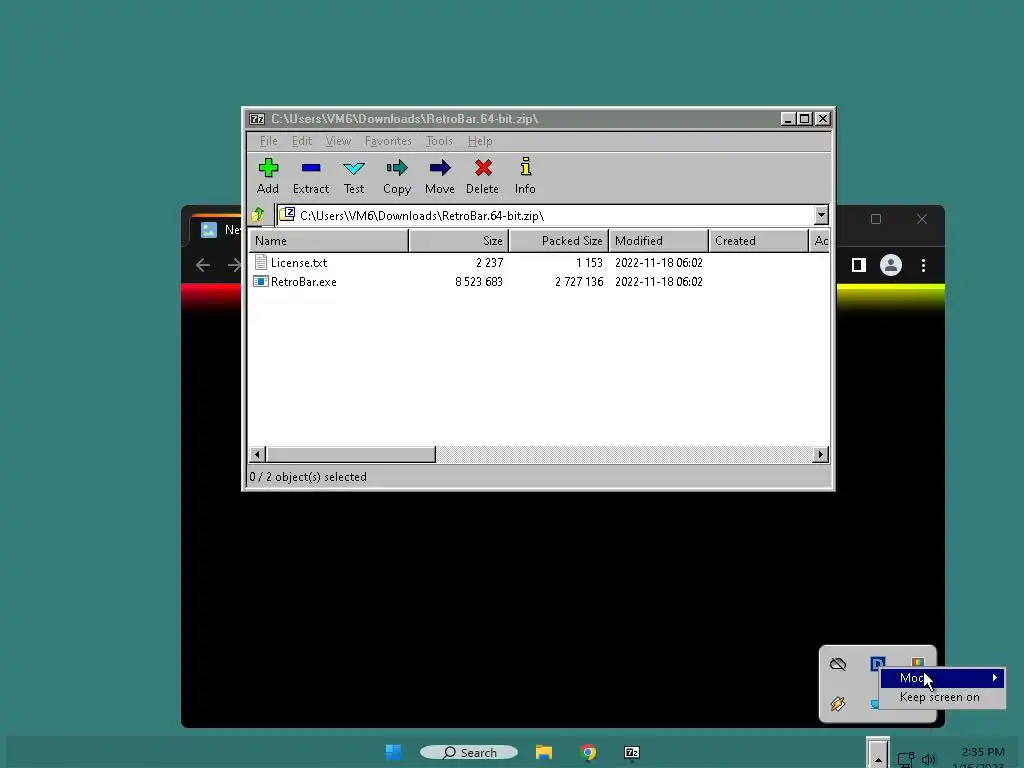This screenshot has width=1024, height=768.
Task: Open the View menu
Action: (338, 141)
